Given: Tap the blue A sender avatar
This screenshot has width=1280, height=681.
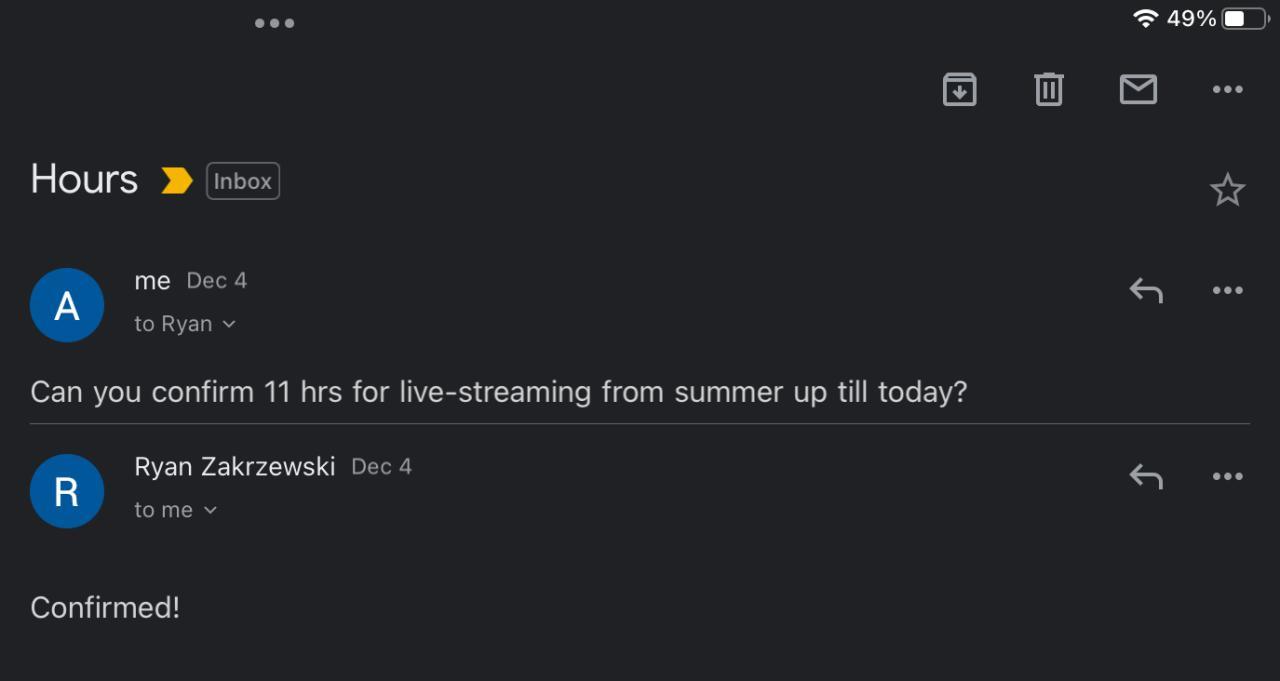Looking at the screenshot, I should point(67,305).
